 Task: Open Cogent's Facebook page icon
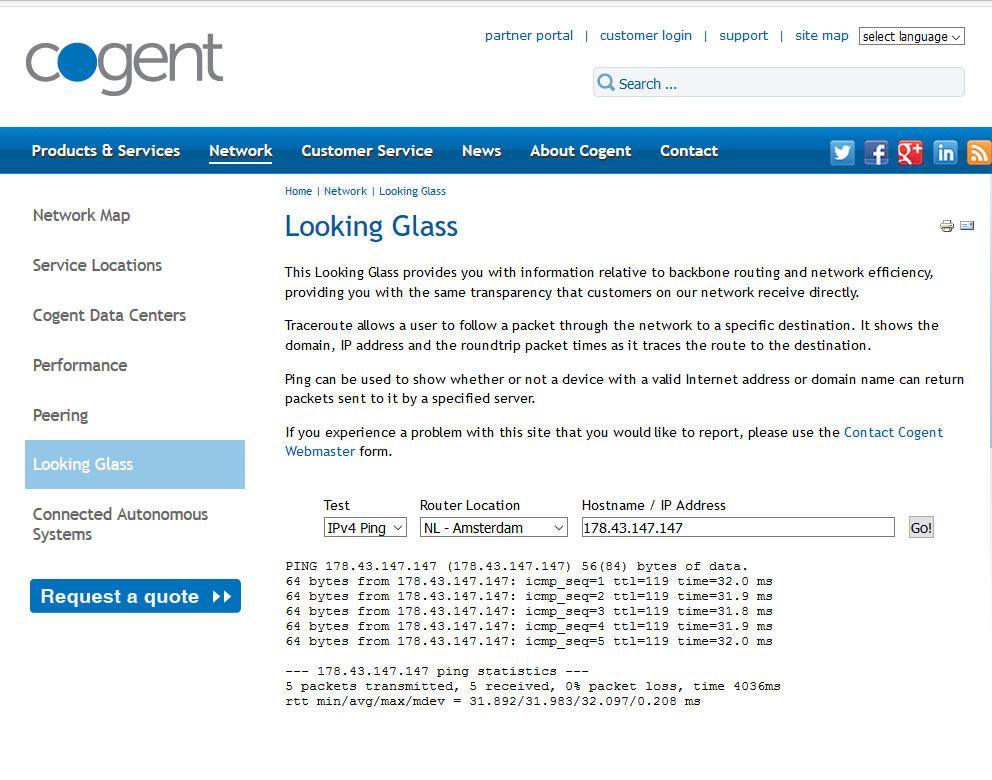click(876, 152)
